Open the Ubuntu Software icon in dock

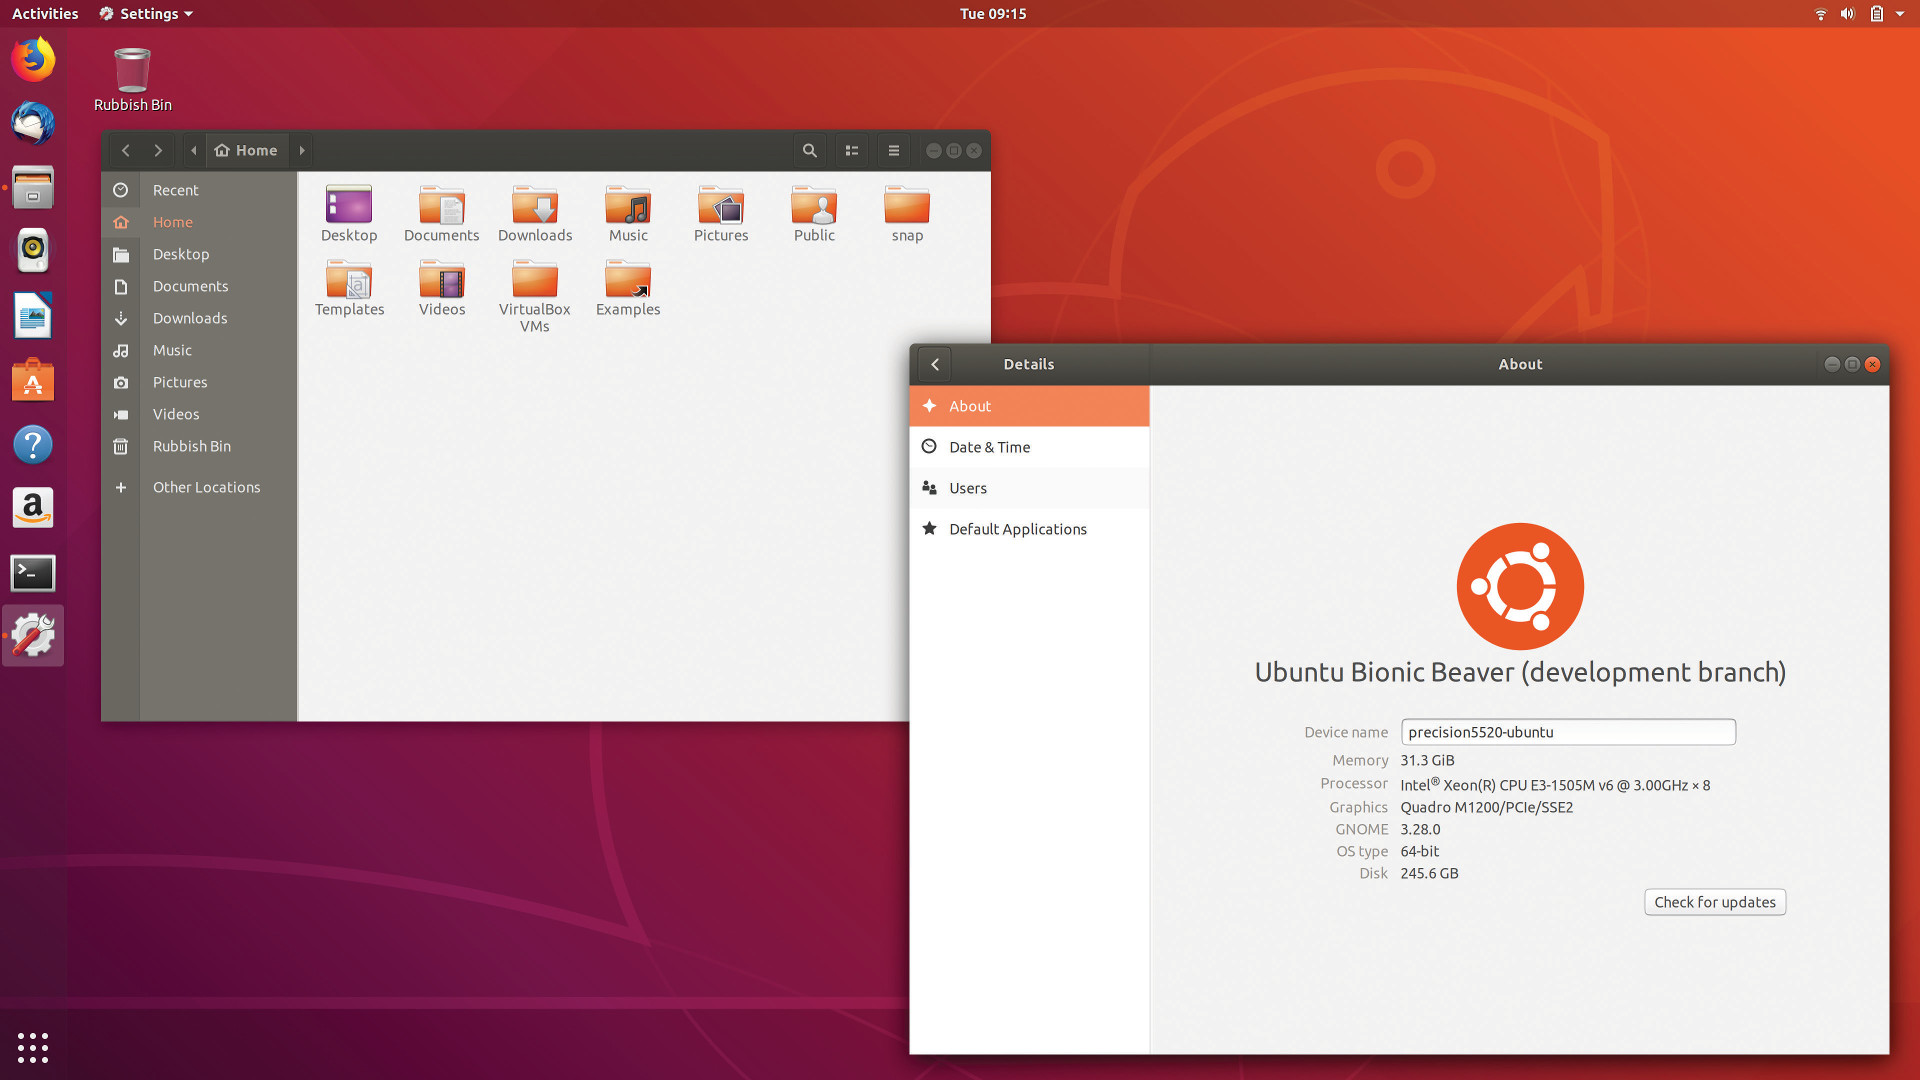click(x=33, y=381)
